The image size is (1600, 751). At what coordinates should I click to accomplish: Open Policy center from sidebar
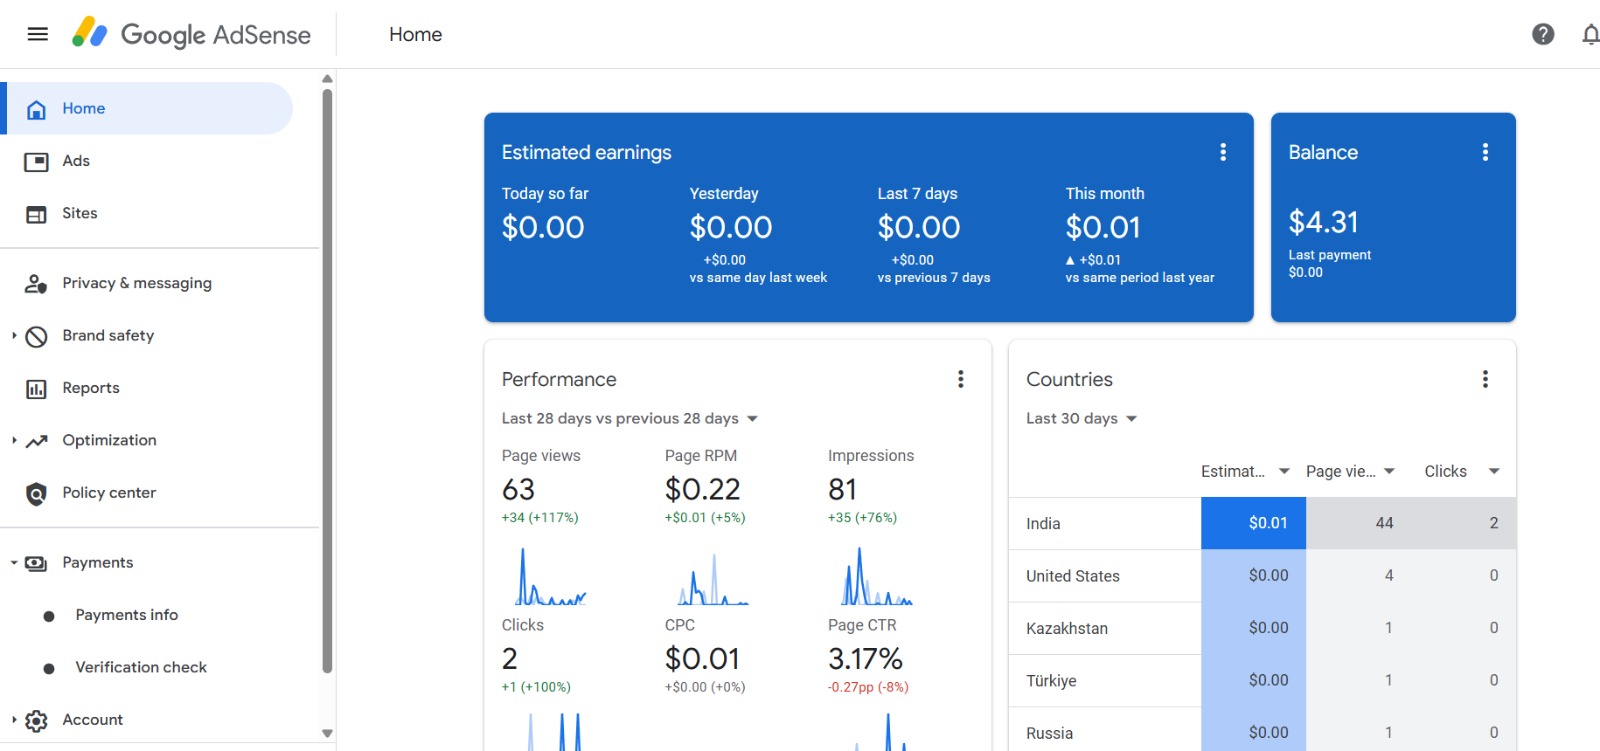[x=109, y=492]
